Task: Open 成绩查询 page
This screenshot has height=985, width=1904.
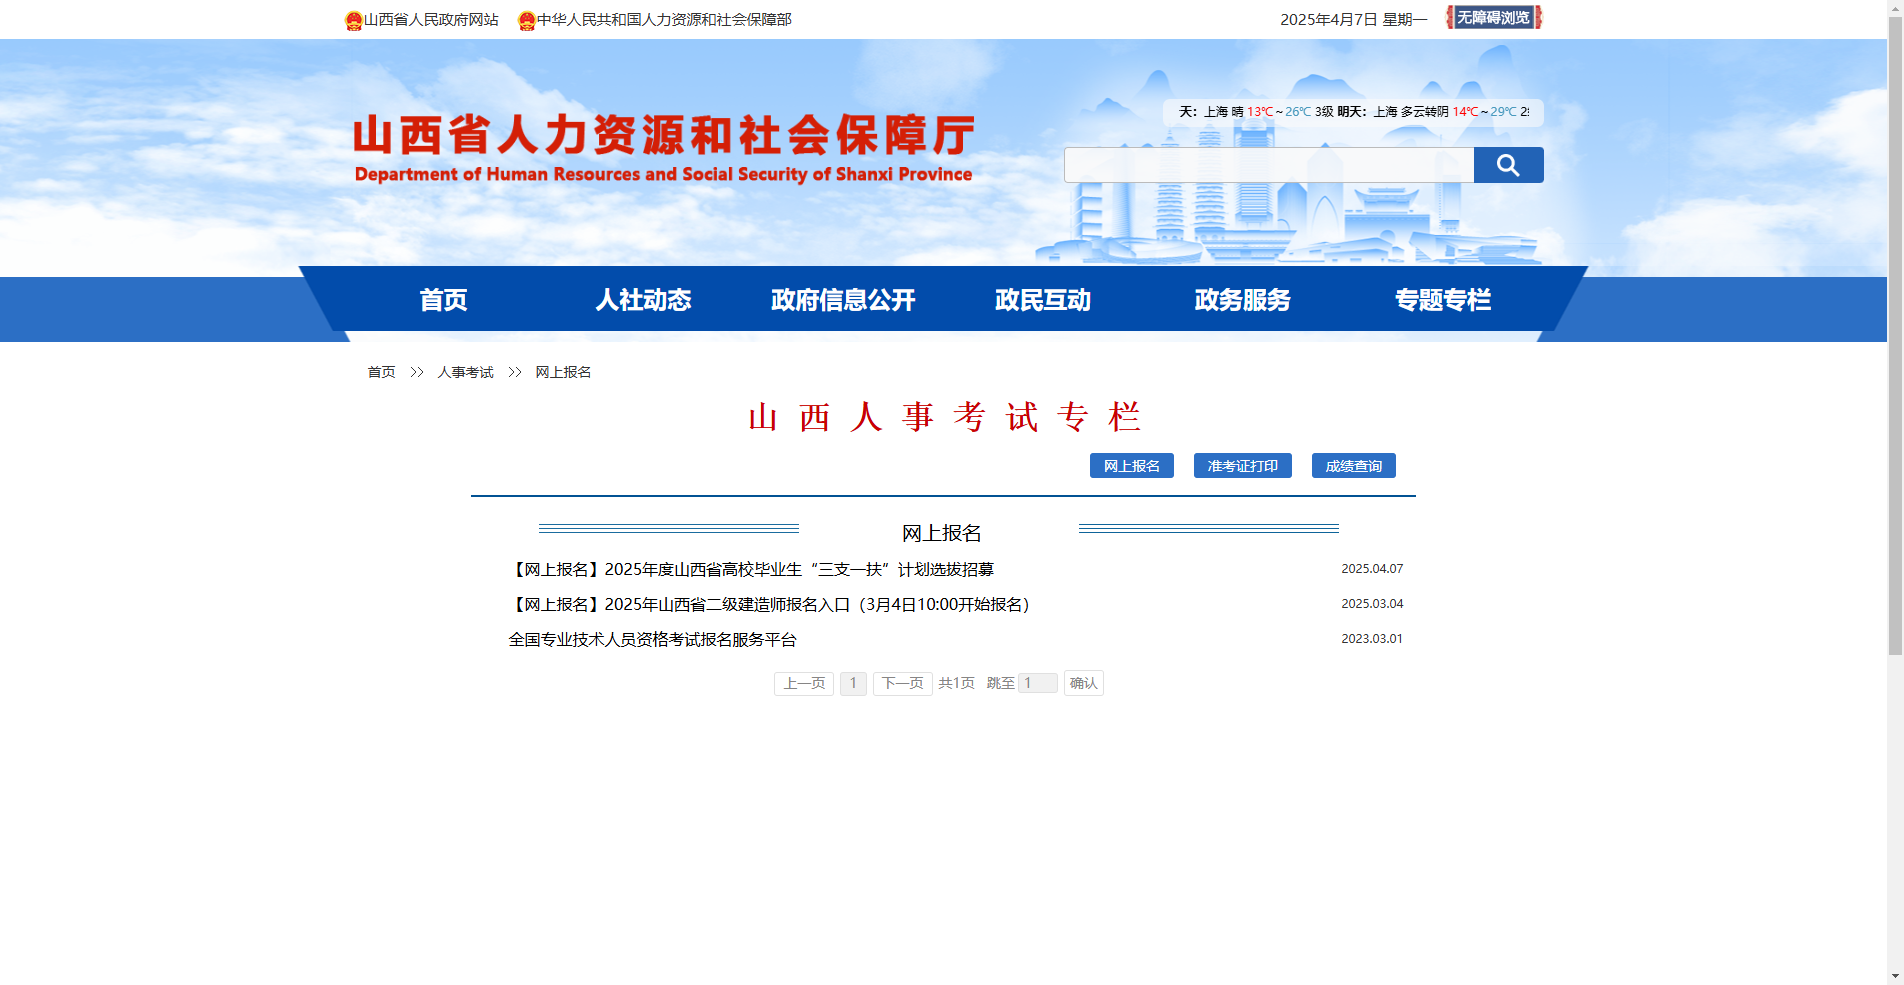Action: click(1353, 465)
